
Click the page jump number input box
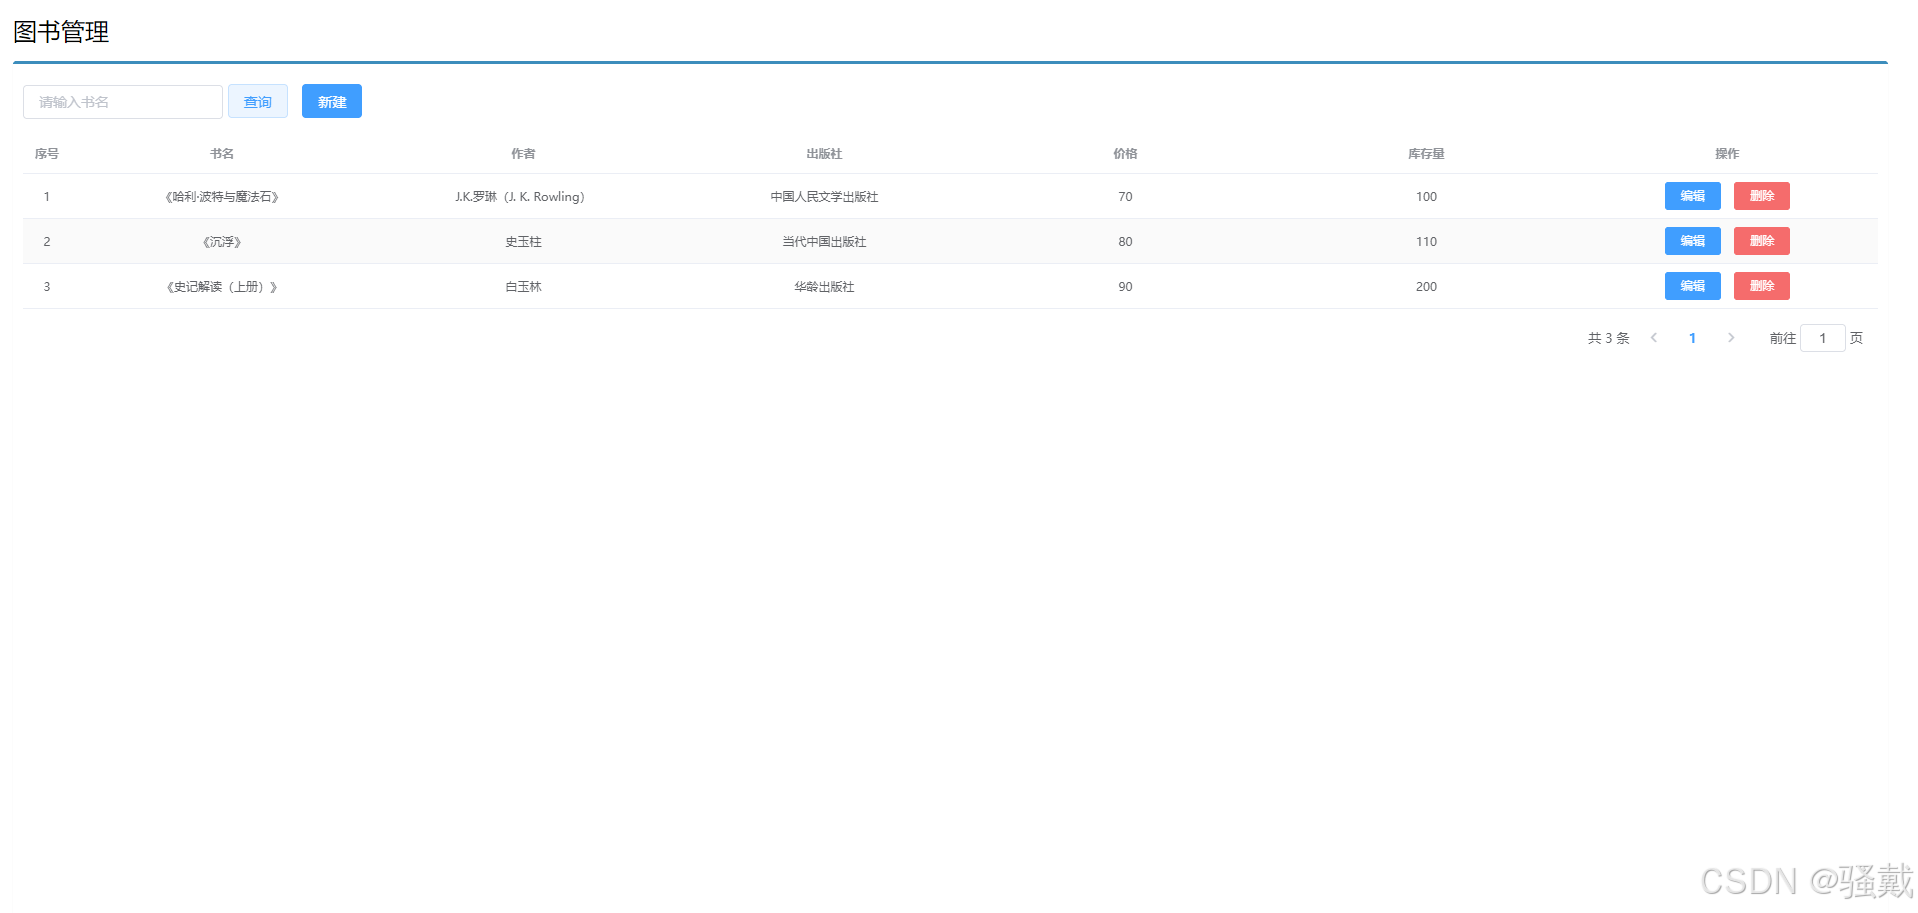pyautogui.click(x=1822, y=338)
